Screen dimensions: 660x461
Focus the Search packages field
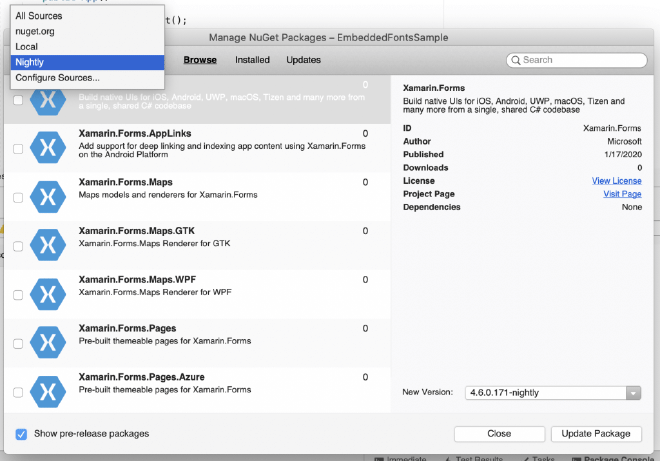[x=577, y=60]
